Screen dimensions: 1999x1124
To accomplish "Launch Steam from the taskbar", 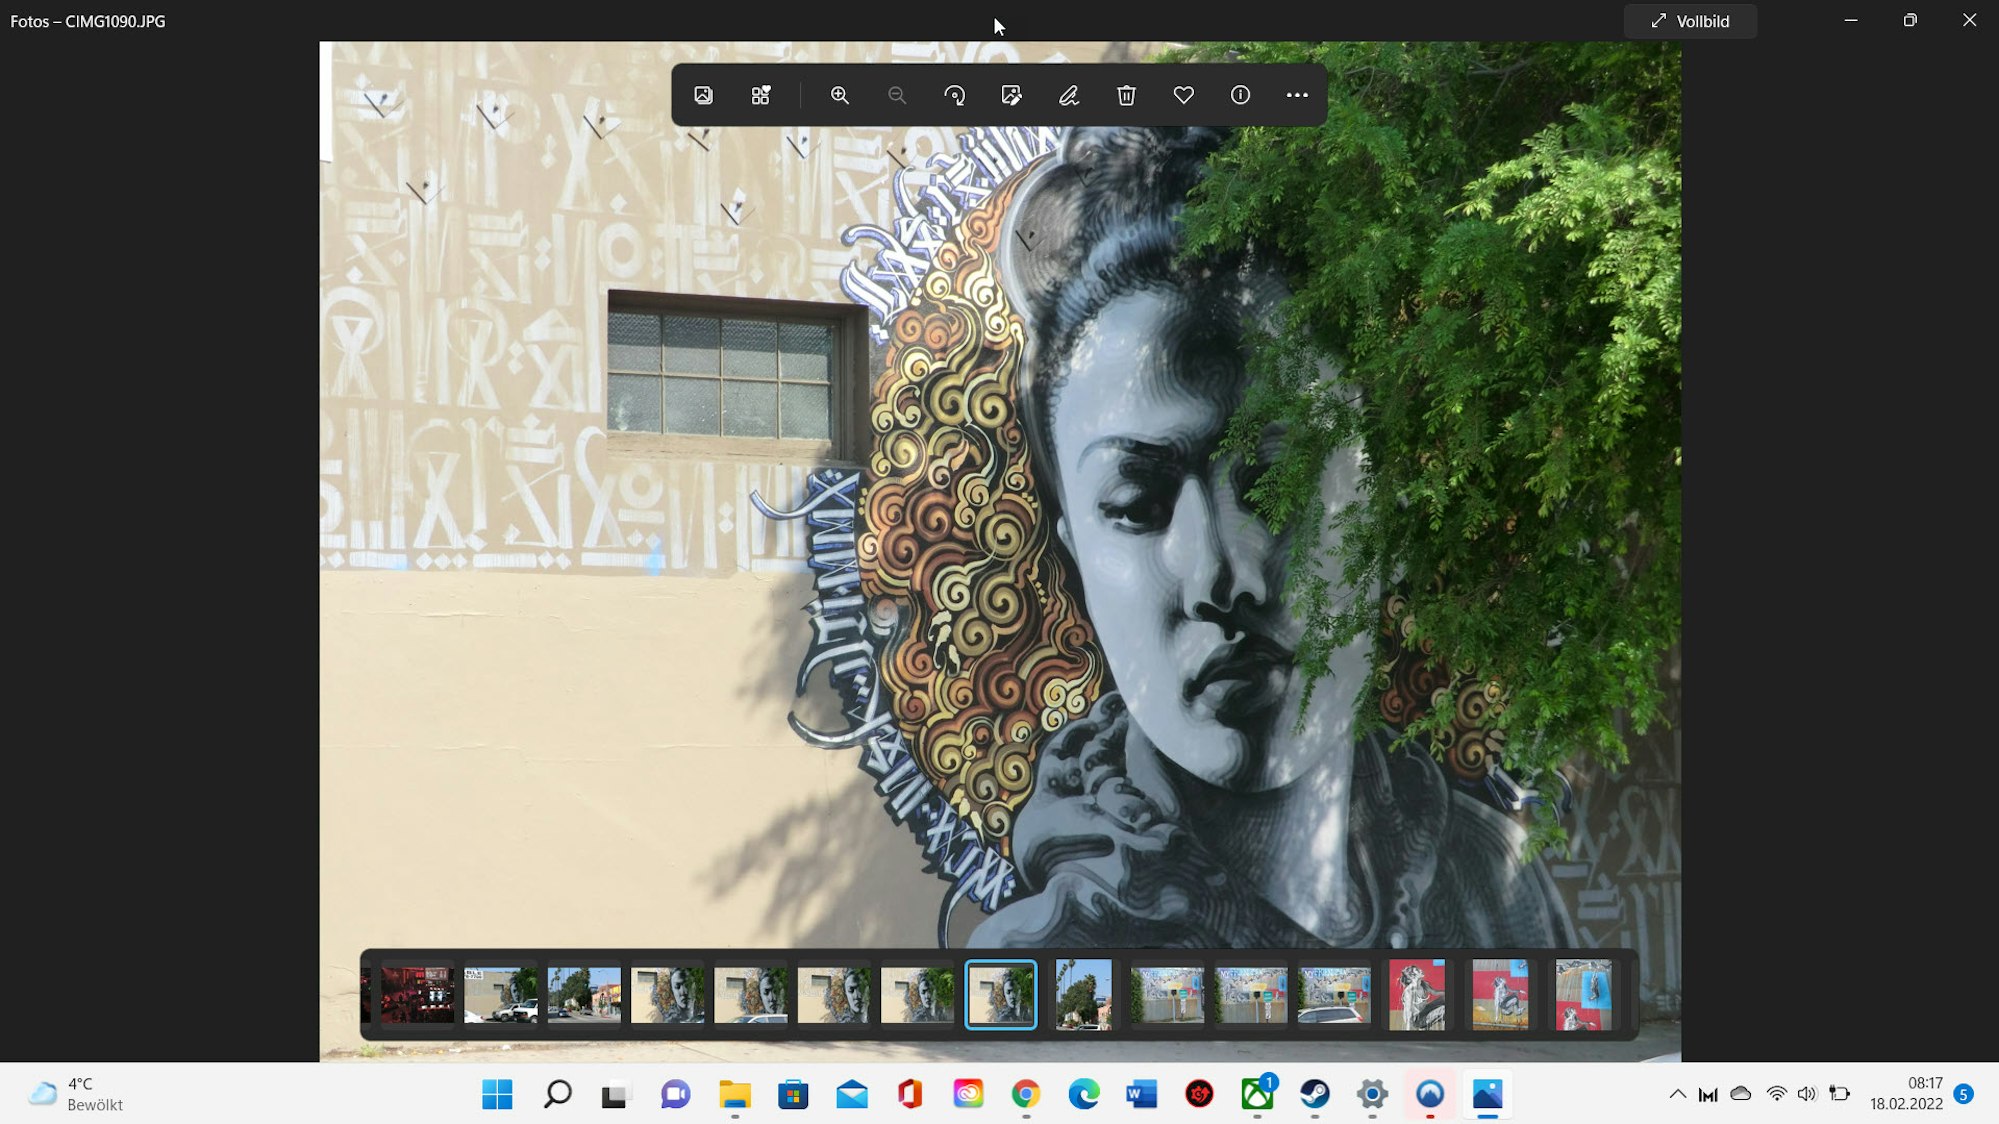I will click(x=1314, y=1094).
